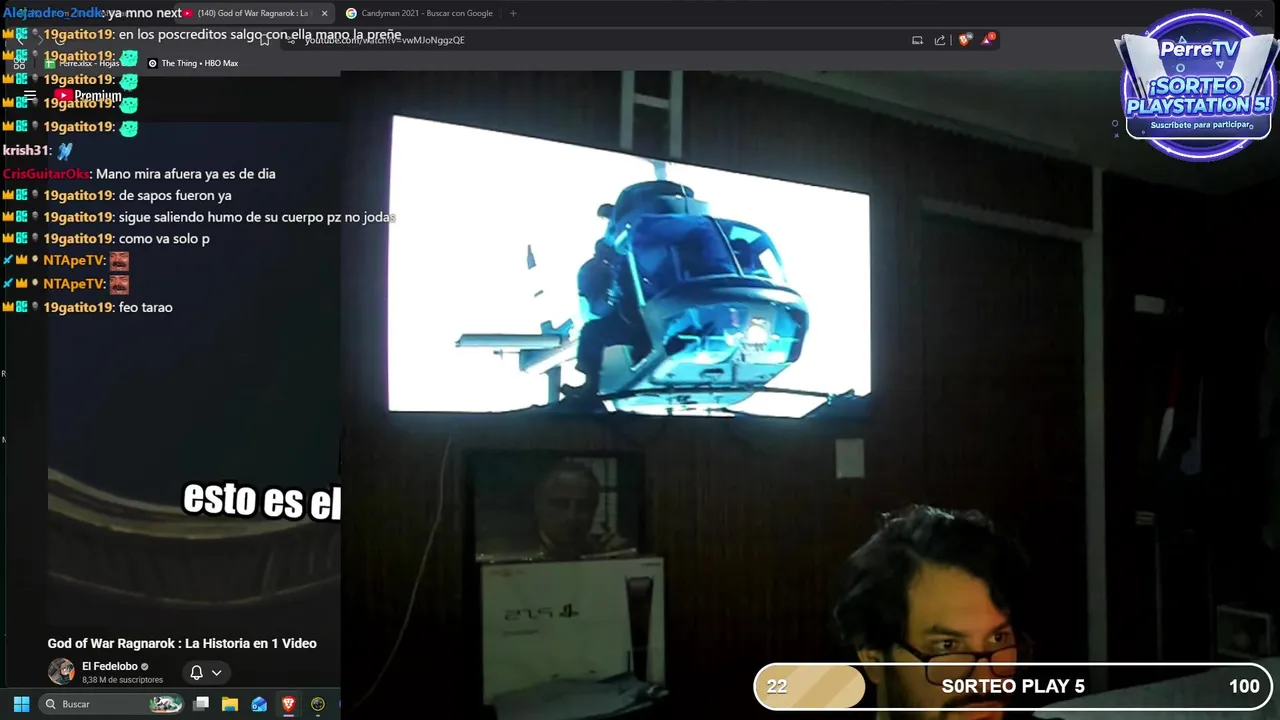Click chat username krish31

point(26,150)
